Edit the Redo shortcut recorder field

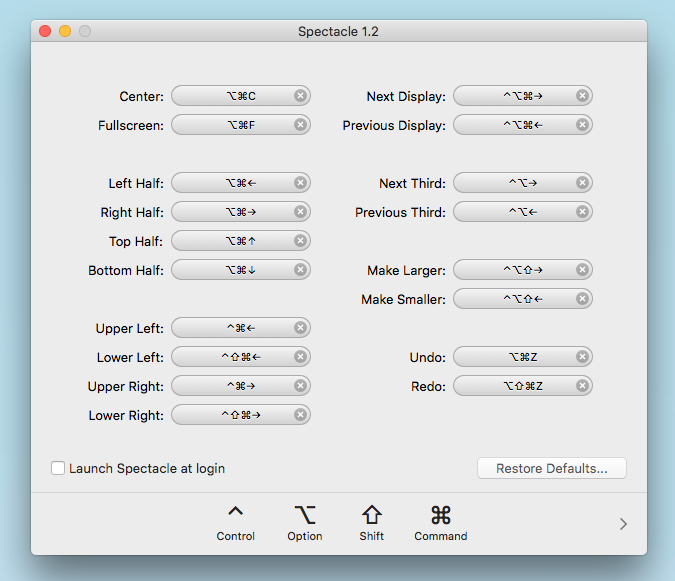(x=523, y=386)
